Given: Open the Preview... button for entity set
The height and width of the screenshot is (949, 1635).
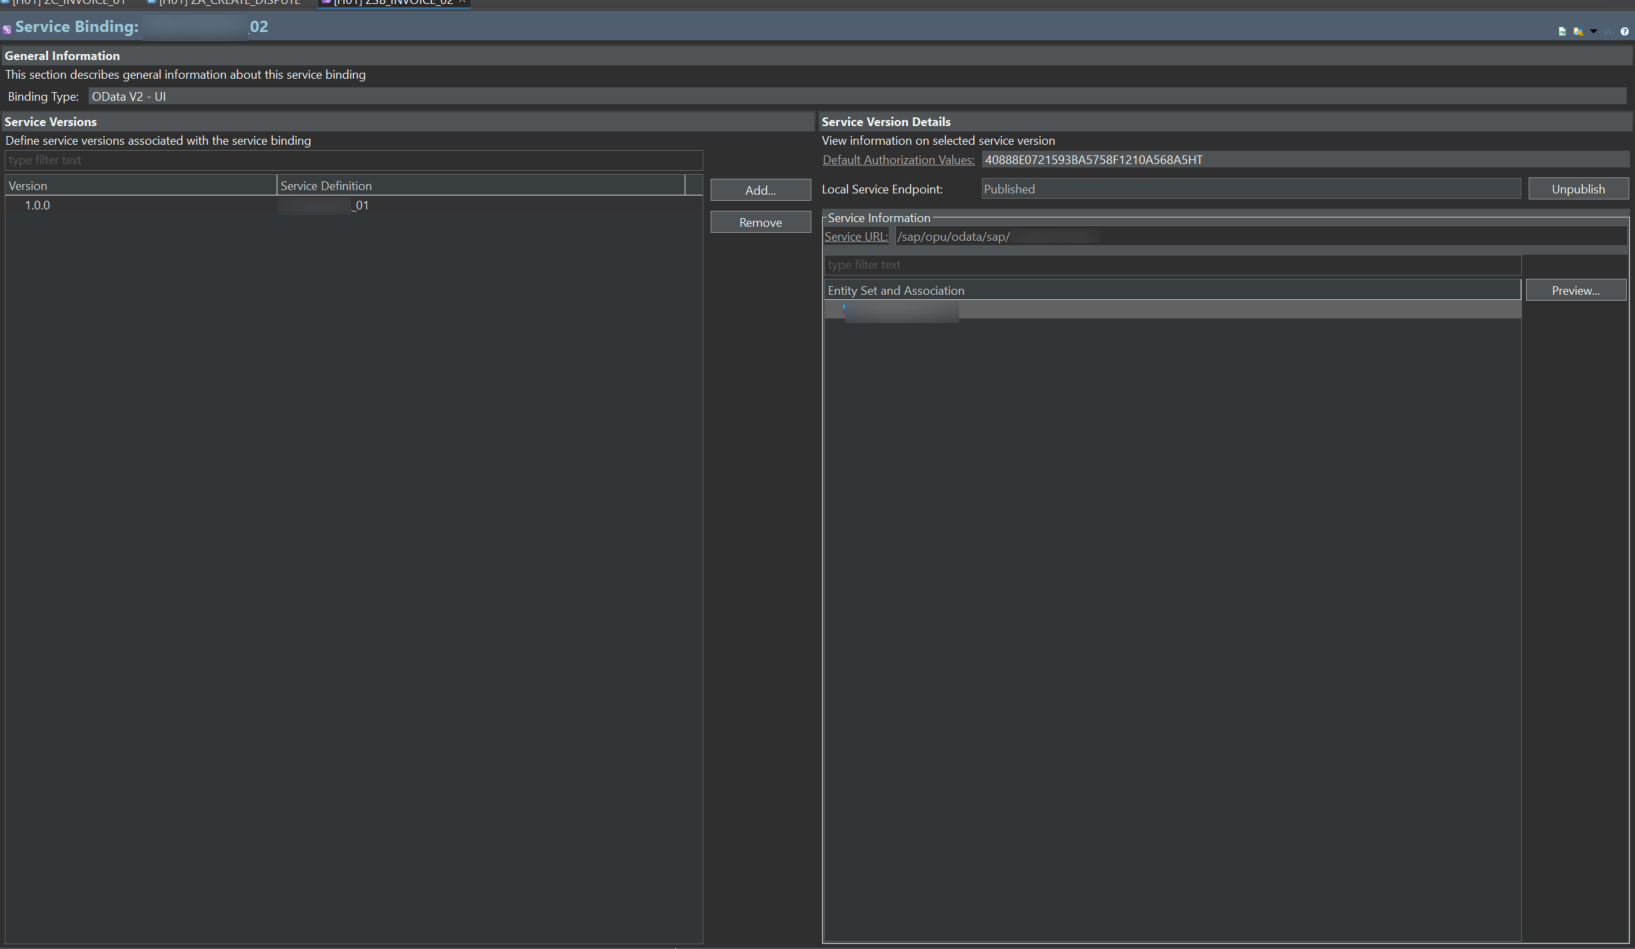Looking at the screenshot, I should point(1575,290).
